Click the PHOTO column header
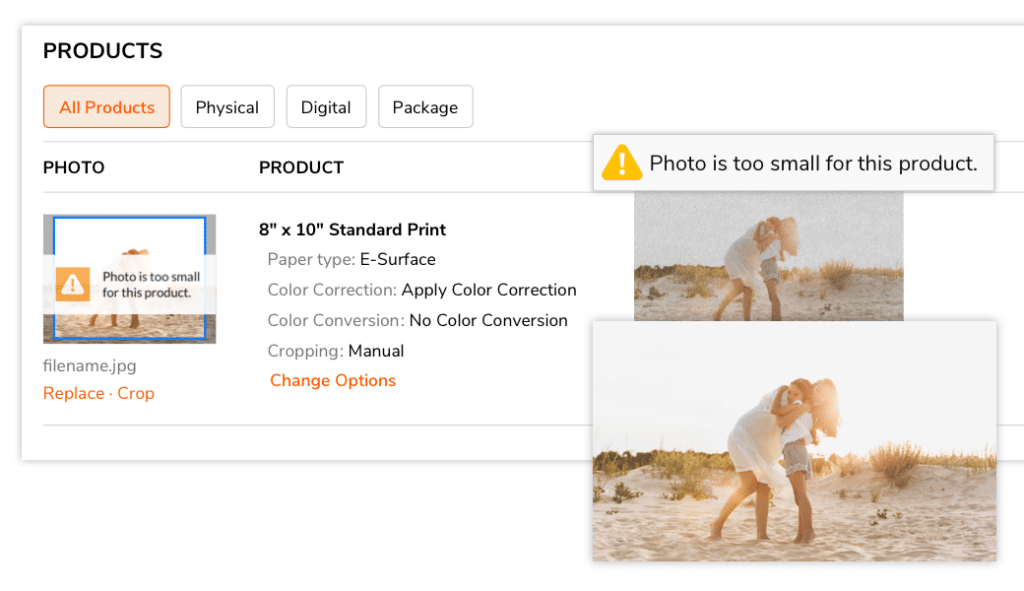This screenshot has width=1024, height=591. pos(74,168)
